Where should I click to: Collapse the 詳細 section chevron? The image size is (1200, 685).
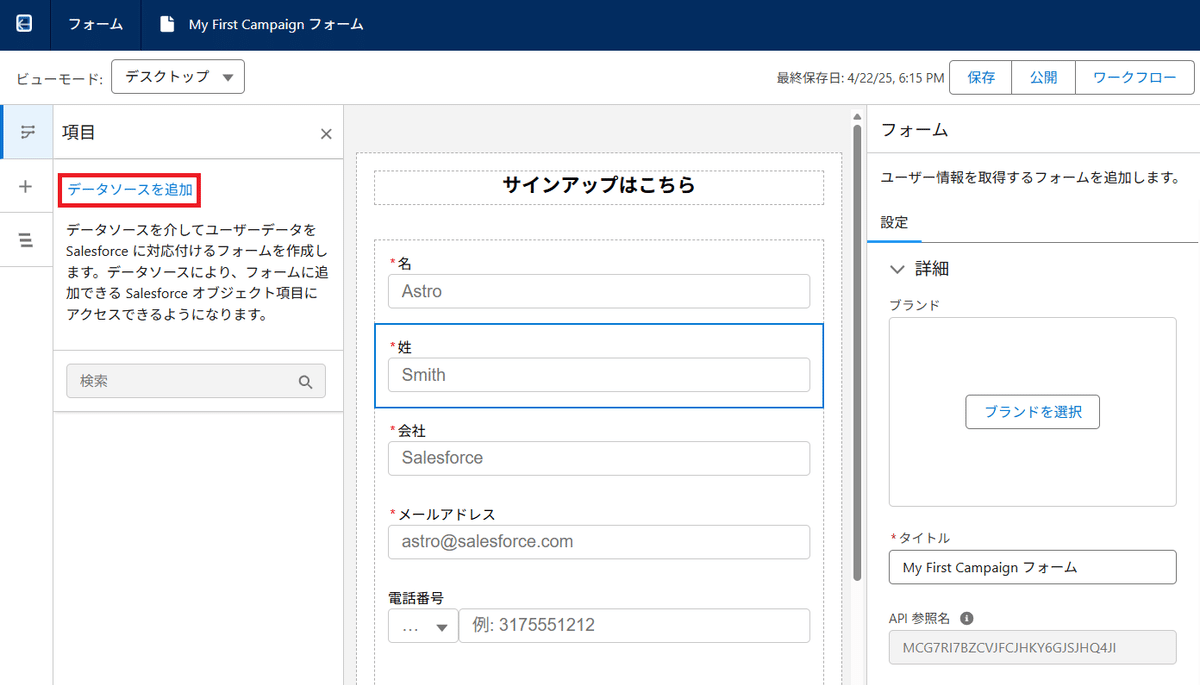pyautogui.click(x=897, y=269)
